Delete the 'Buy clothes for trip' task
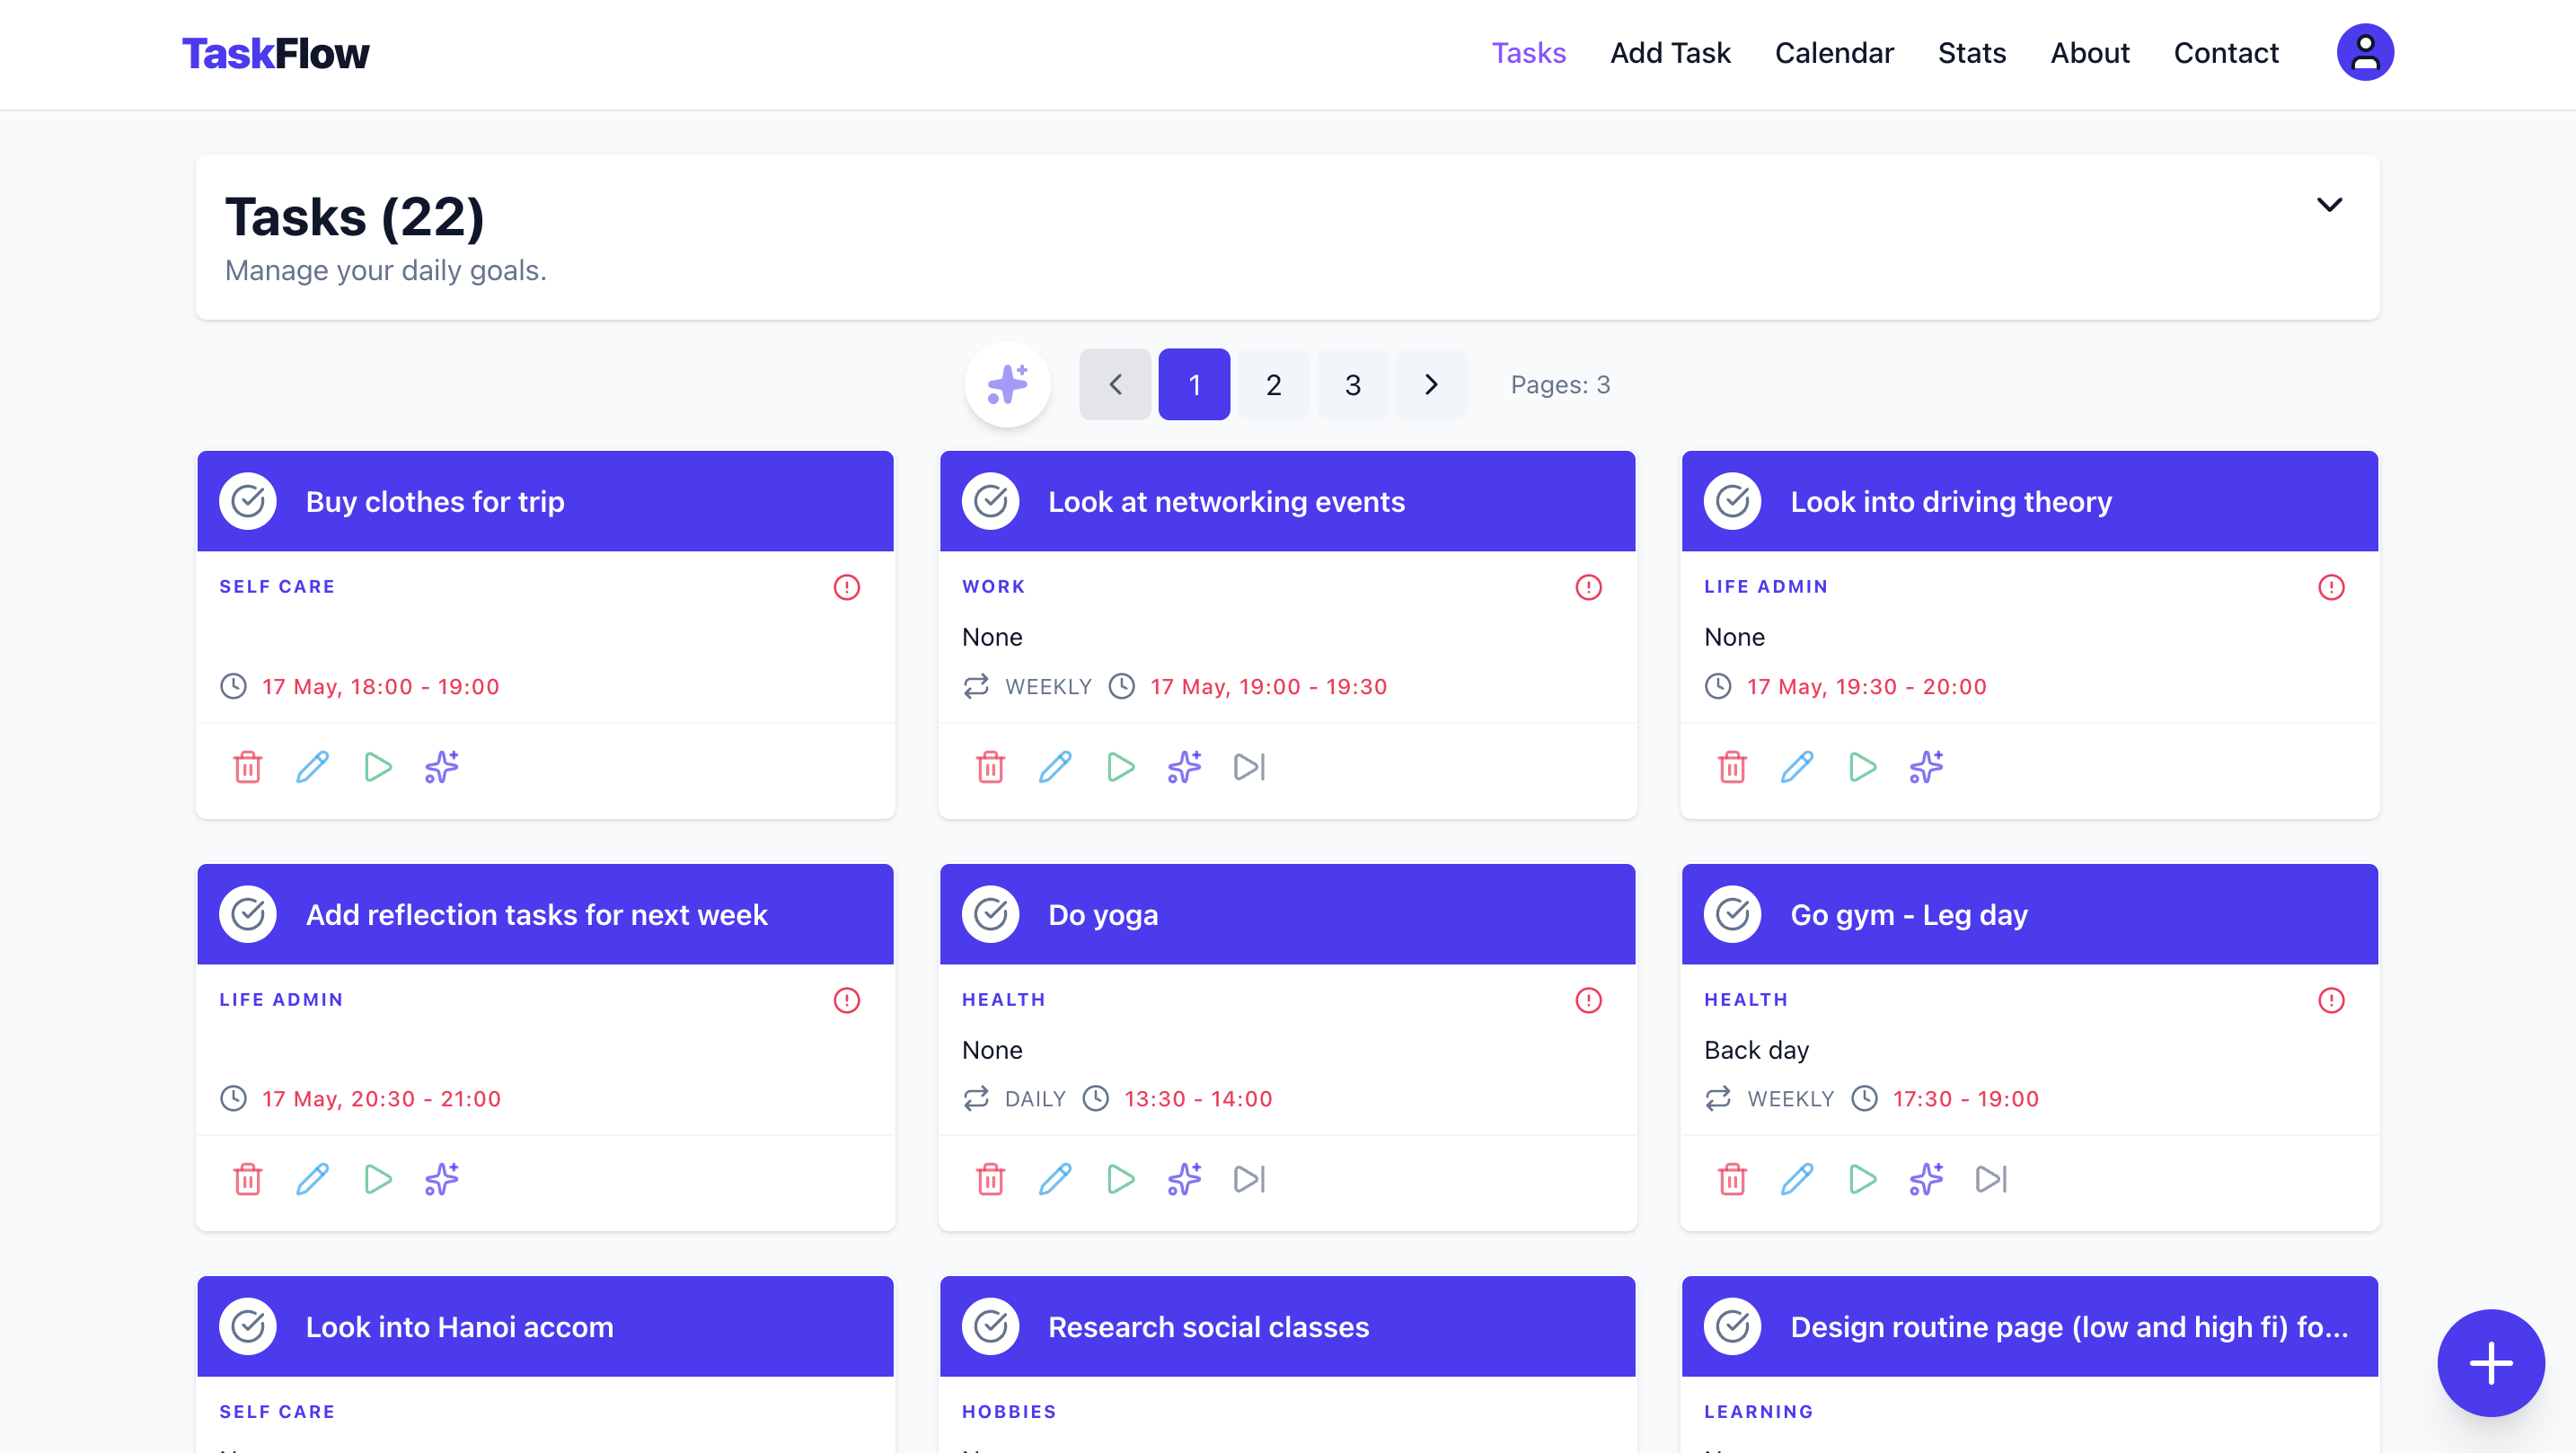This screenshot has height=1453, width=2576. [x=247, y=767]
